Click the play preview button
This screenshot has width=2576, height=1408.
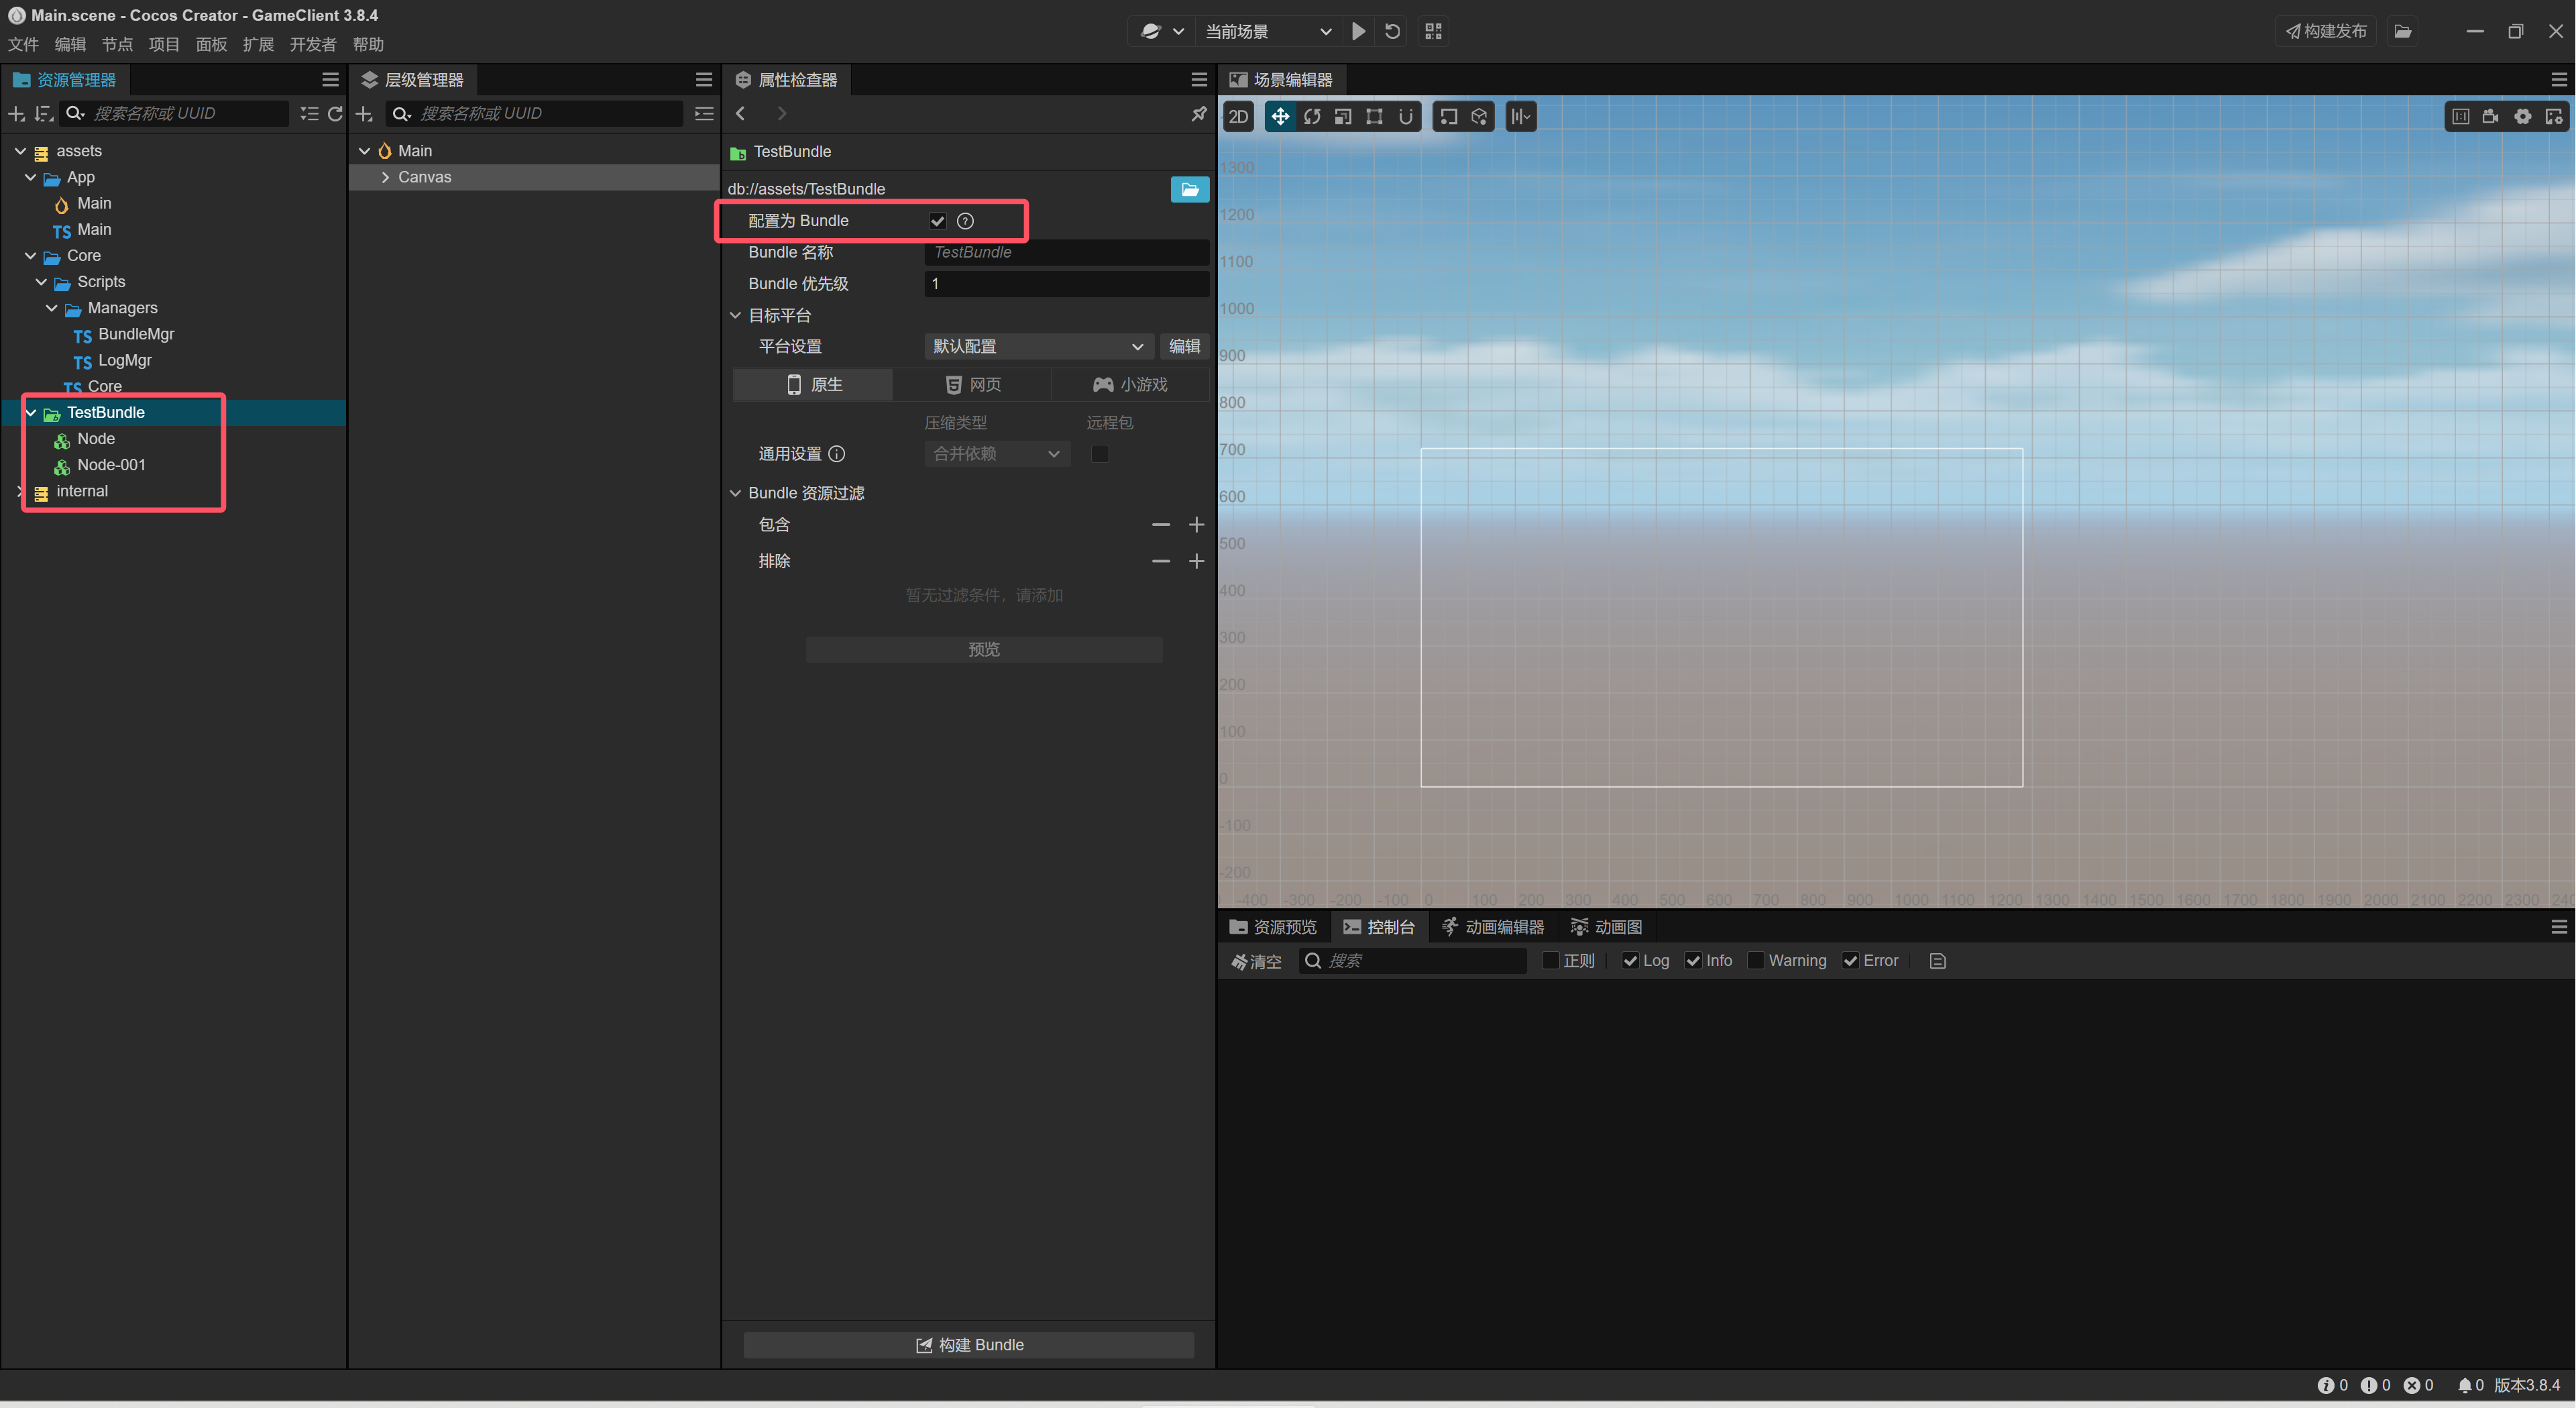pyautogui.click(x=1358, y=31)
